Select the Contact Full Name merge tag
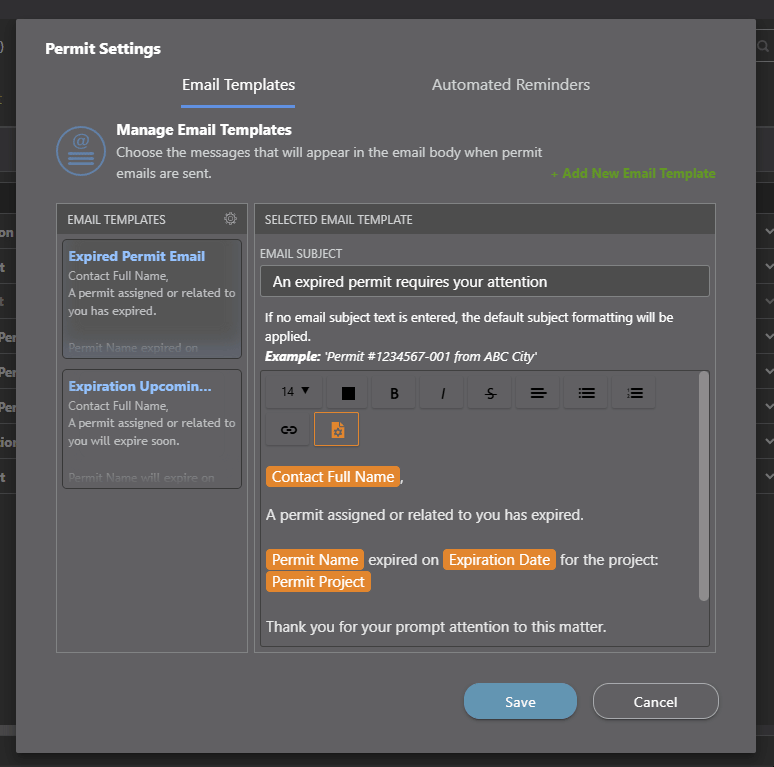 333,477
